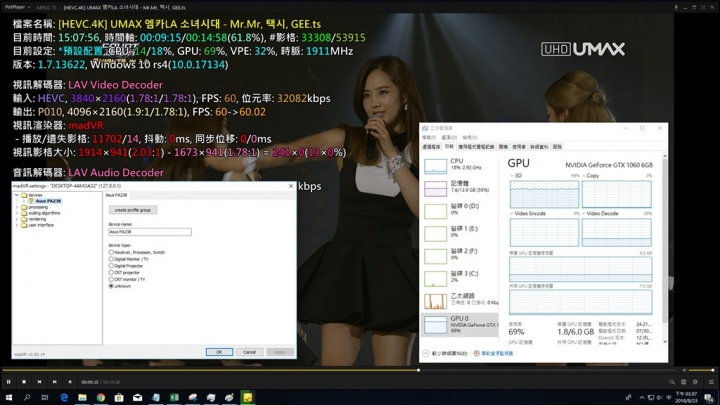The width and height of the screenshot is (720, 405).
Task: Open Task View on the taskbar
Action: [x=45, y=397]
